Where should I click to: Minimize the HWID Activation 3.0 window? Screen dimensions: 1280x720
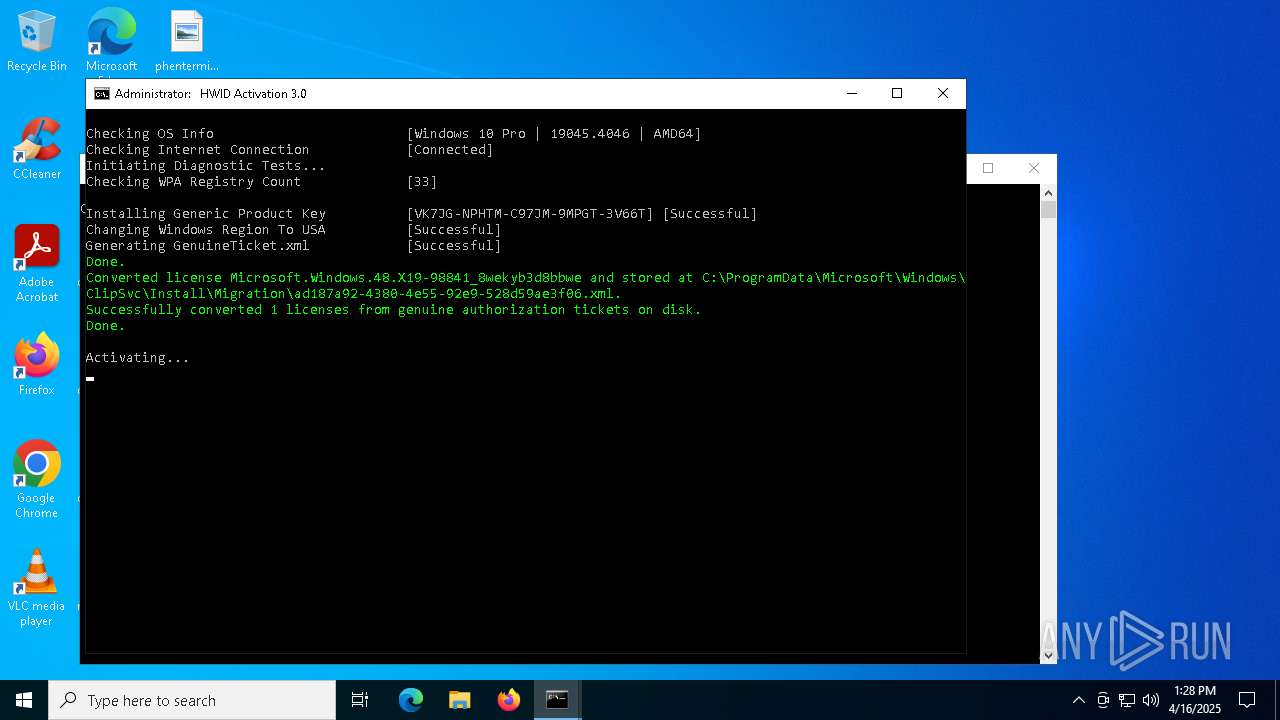click(852, 94)
